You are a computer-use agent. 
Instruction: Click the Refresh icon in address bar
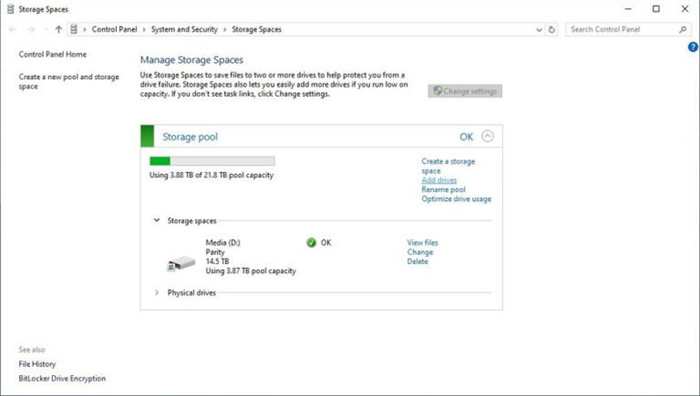552,29
